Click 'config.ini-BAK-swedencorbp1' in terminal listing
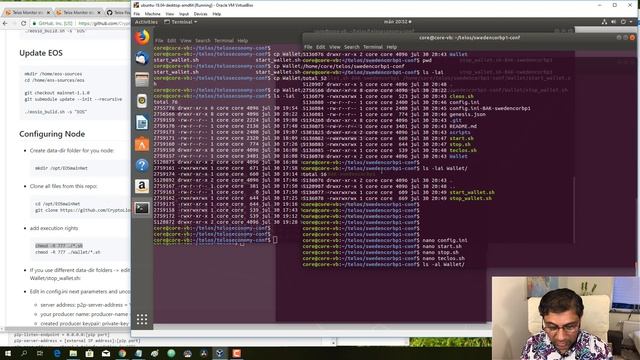Viewport: 640px width, 360px height. click(x=490, y=109)
